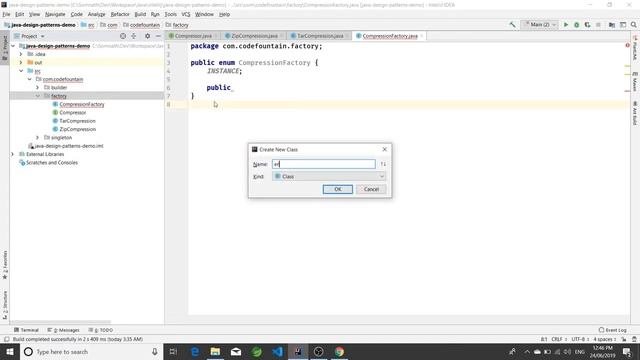Click the Build project hammer icon
The height and width of the screenshot is (360, 640).
pyautogui.click(x=512, y=24)
